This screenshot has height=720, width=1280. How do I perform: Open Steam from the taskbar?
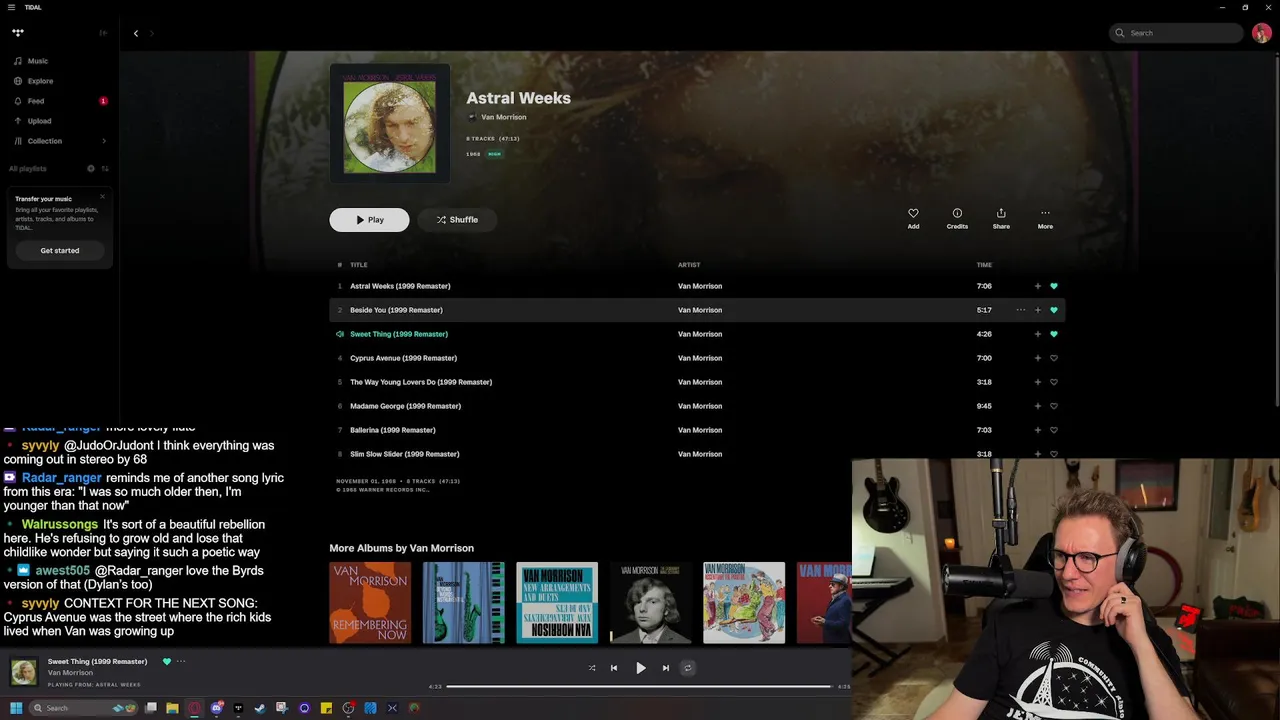tap(260, 708)
